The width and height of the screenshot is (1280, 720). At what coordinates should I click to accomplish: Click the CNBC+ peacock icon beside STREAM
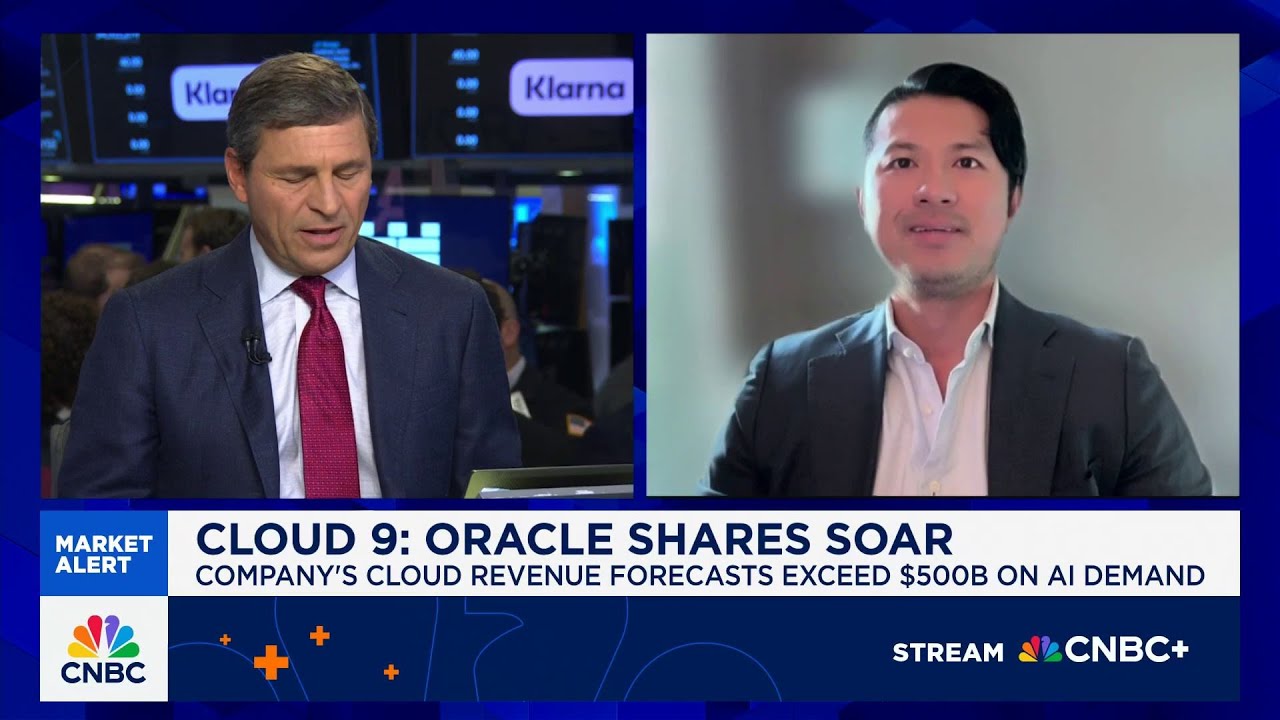[1039, 650]
